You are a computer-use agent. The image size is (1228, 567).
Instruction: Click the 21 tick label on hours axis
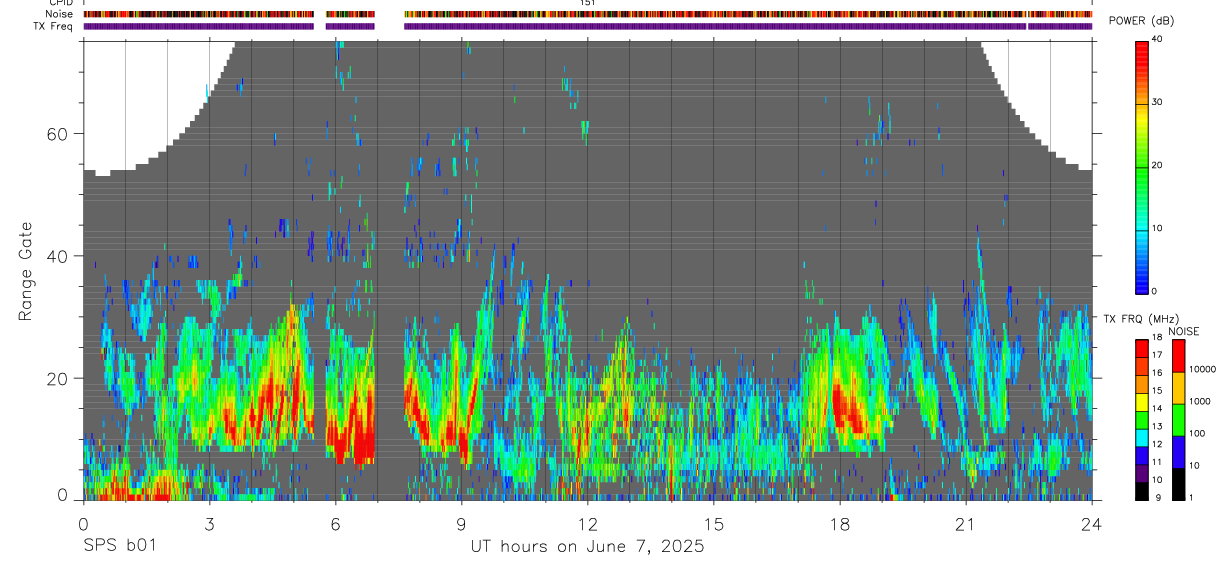coord(966,524)
